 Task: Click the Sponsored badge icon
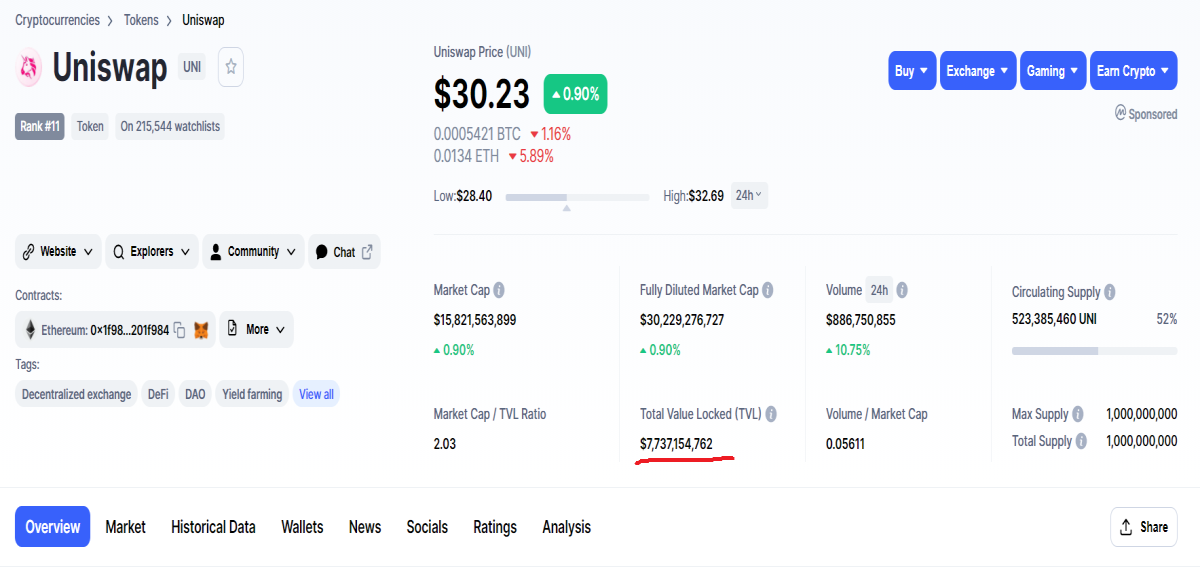click(x=1121, y=113)
